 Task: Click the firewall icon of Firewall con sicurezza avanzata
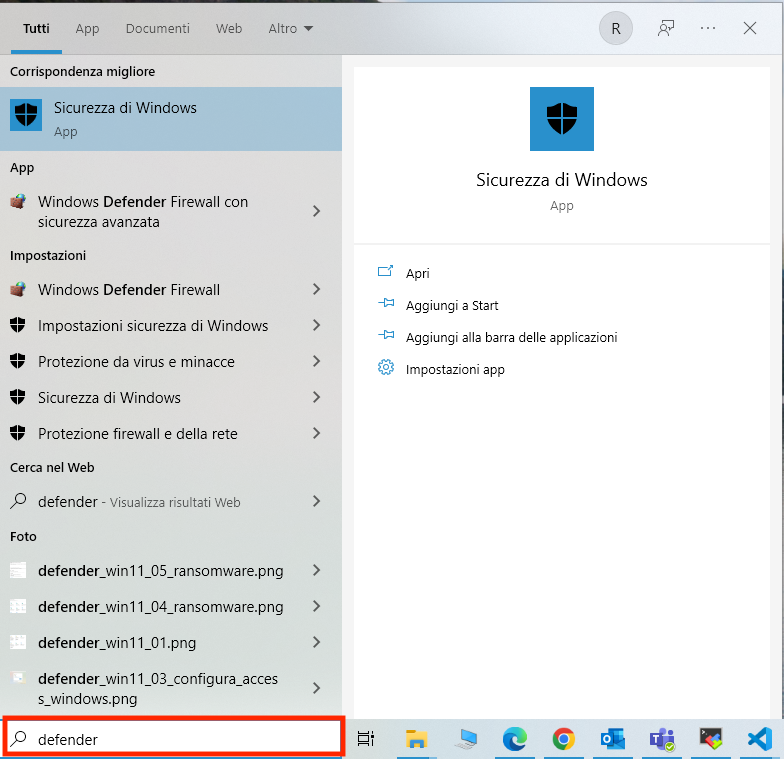click(x=18, y=202)
